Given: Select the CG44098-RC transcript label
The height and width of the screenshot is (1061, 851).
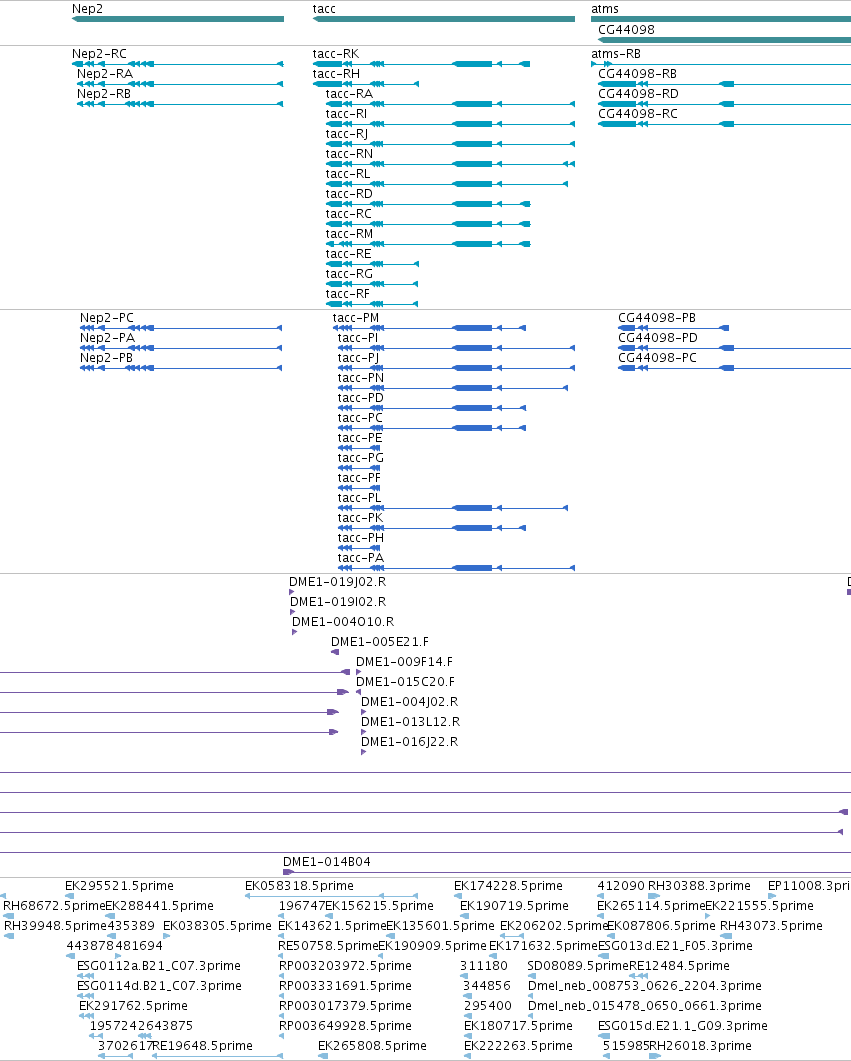Looking at the screenshot, I should pos(638,114).
